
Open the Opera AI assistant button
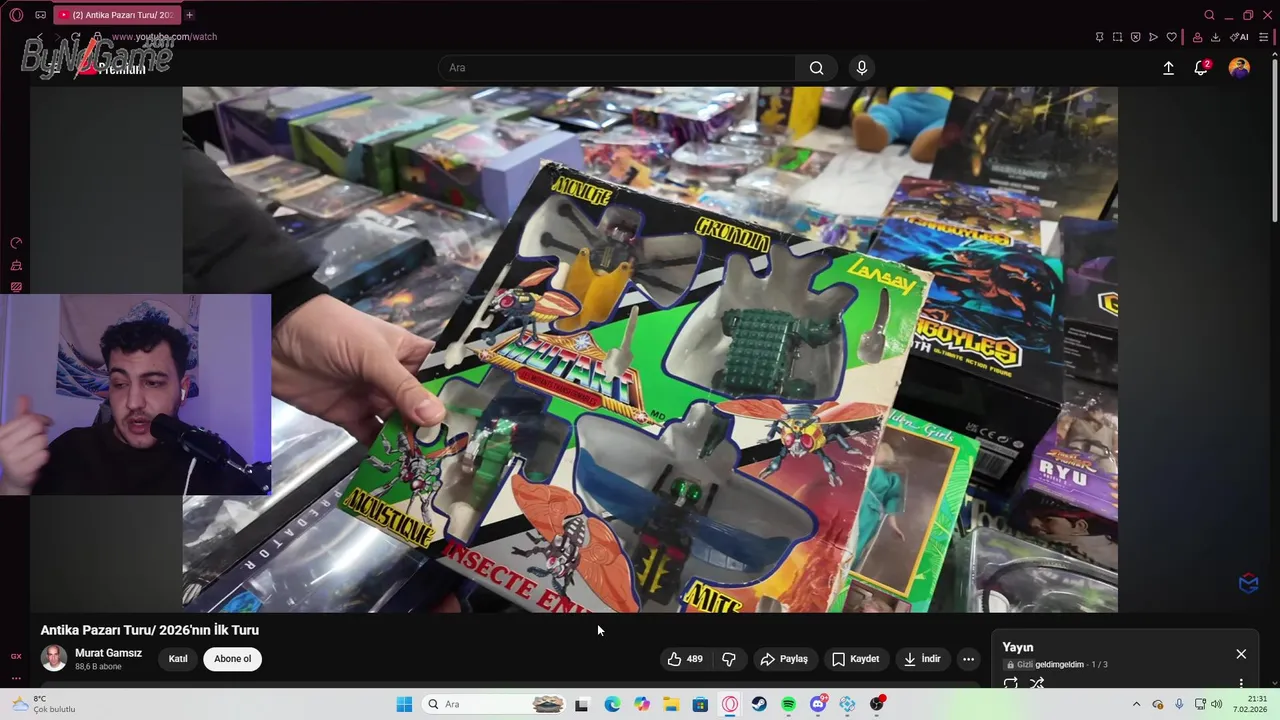pos(1239,37)
